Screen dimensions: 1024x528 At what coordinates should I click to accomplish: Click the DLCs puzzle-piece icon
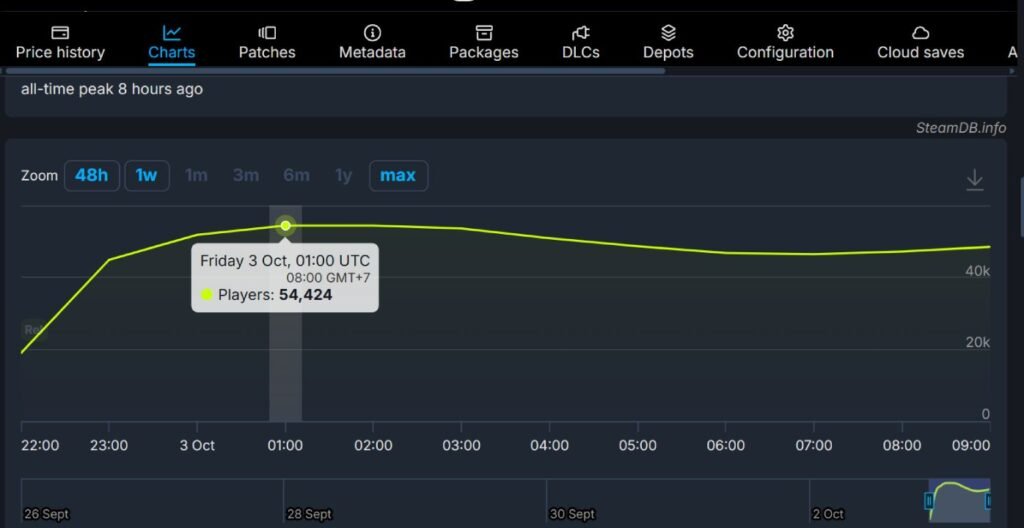(580, 33)
